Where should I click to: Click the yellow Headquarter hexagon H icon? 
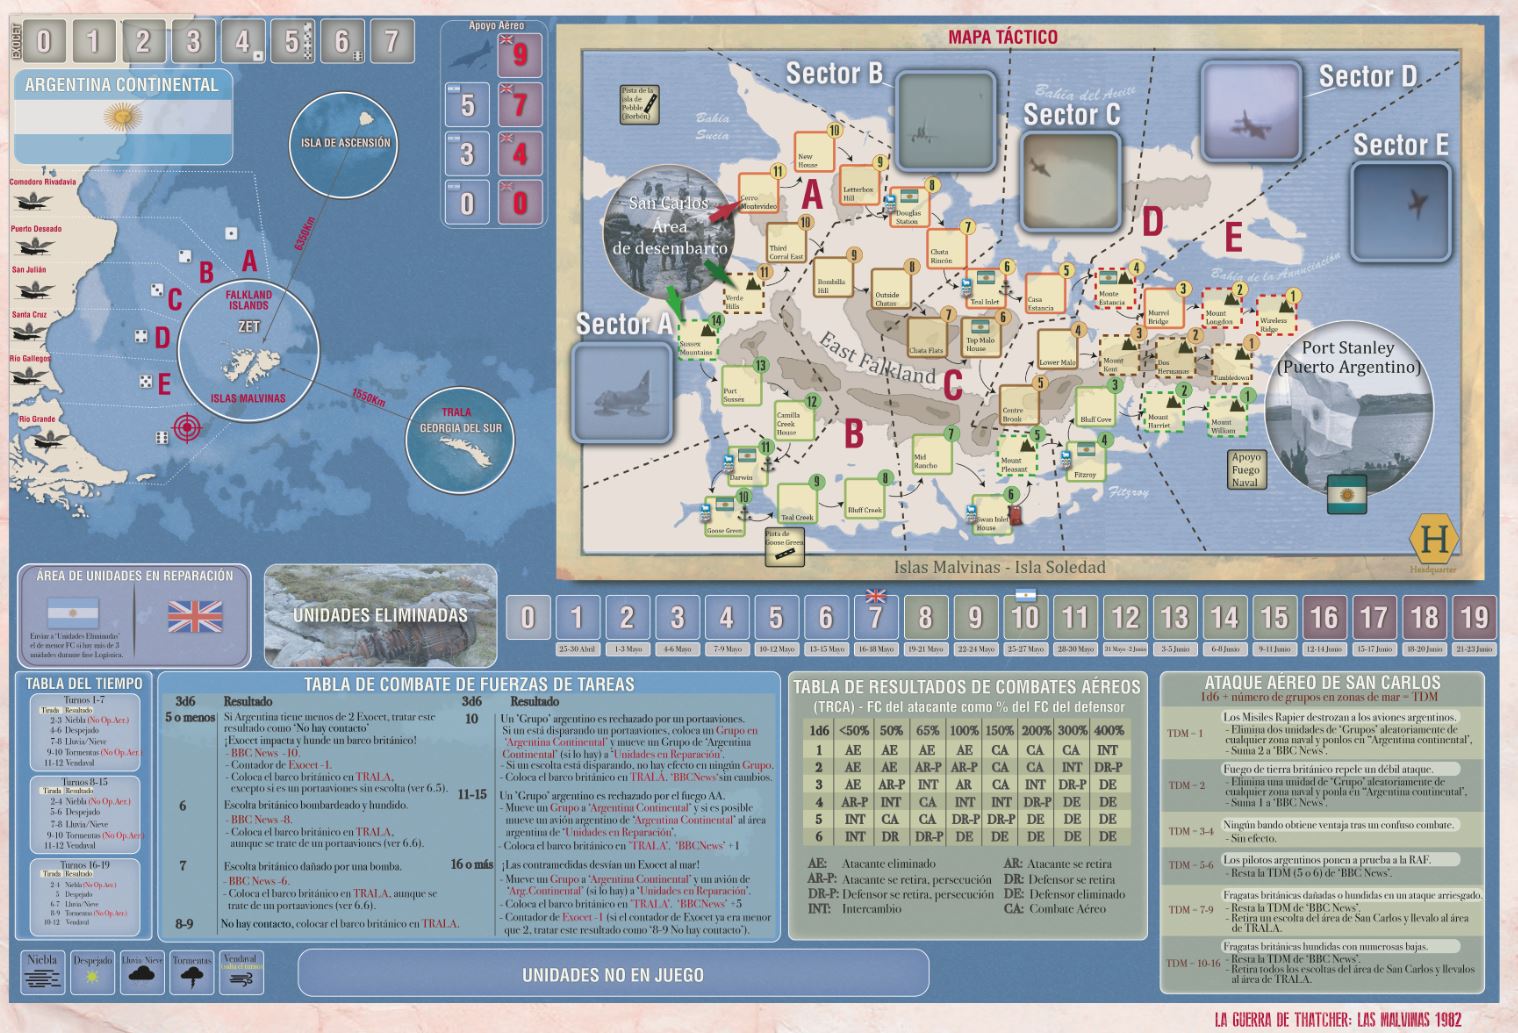tap(1434, 538)
